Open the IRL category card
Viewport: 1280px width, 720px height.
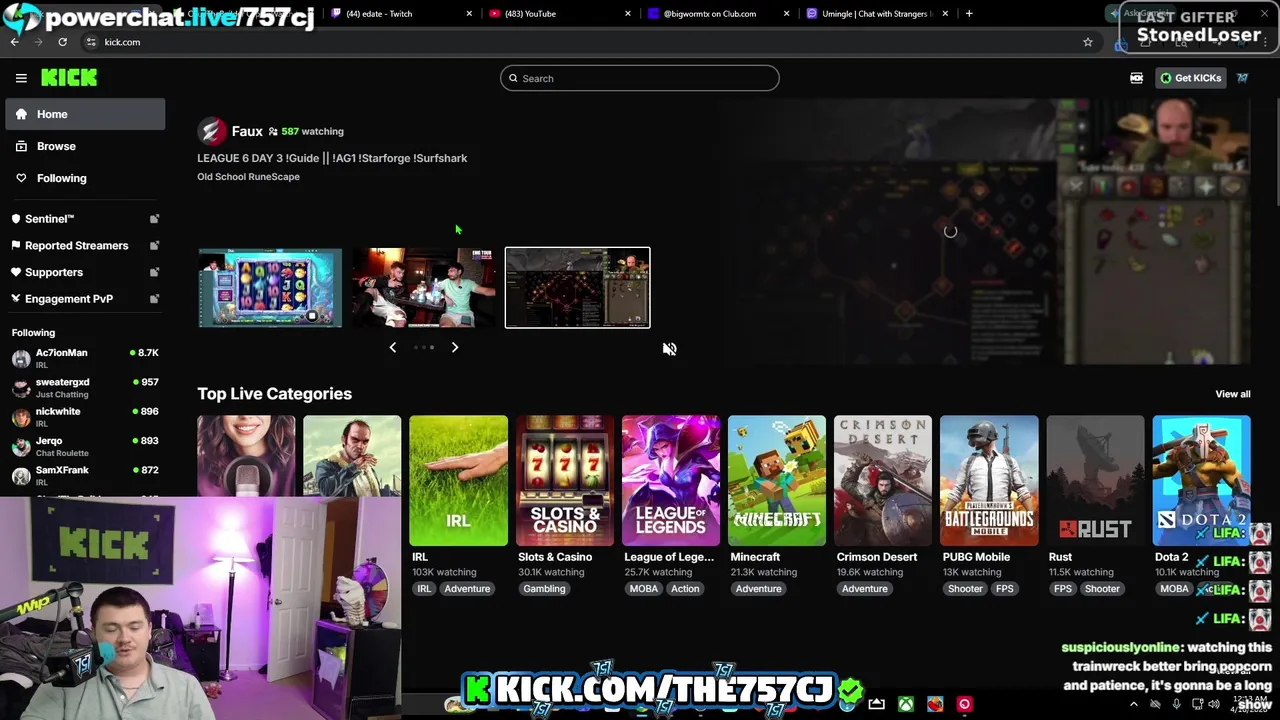click(x=458, y=481)
